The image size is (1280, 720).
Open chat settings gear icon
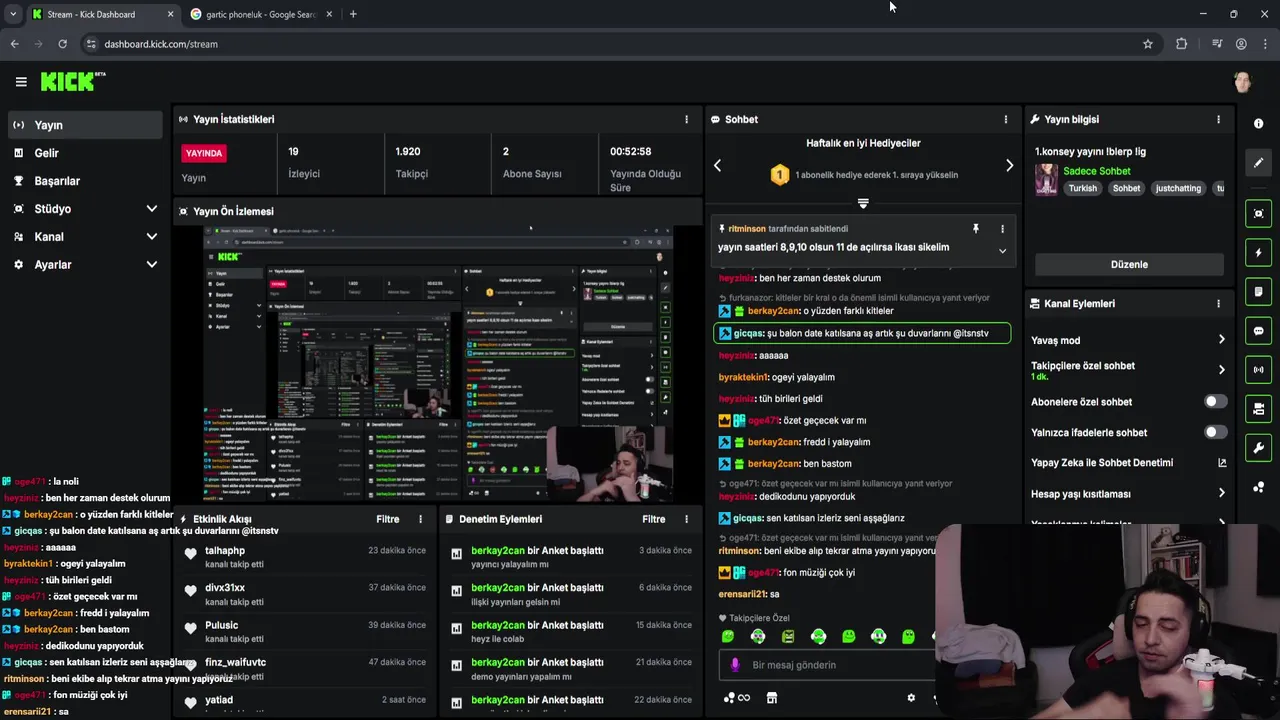pos(911,698)
